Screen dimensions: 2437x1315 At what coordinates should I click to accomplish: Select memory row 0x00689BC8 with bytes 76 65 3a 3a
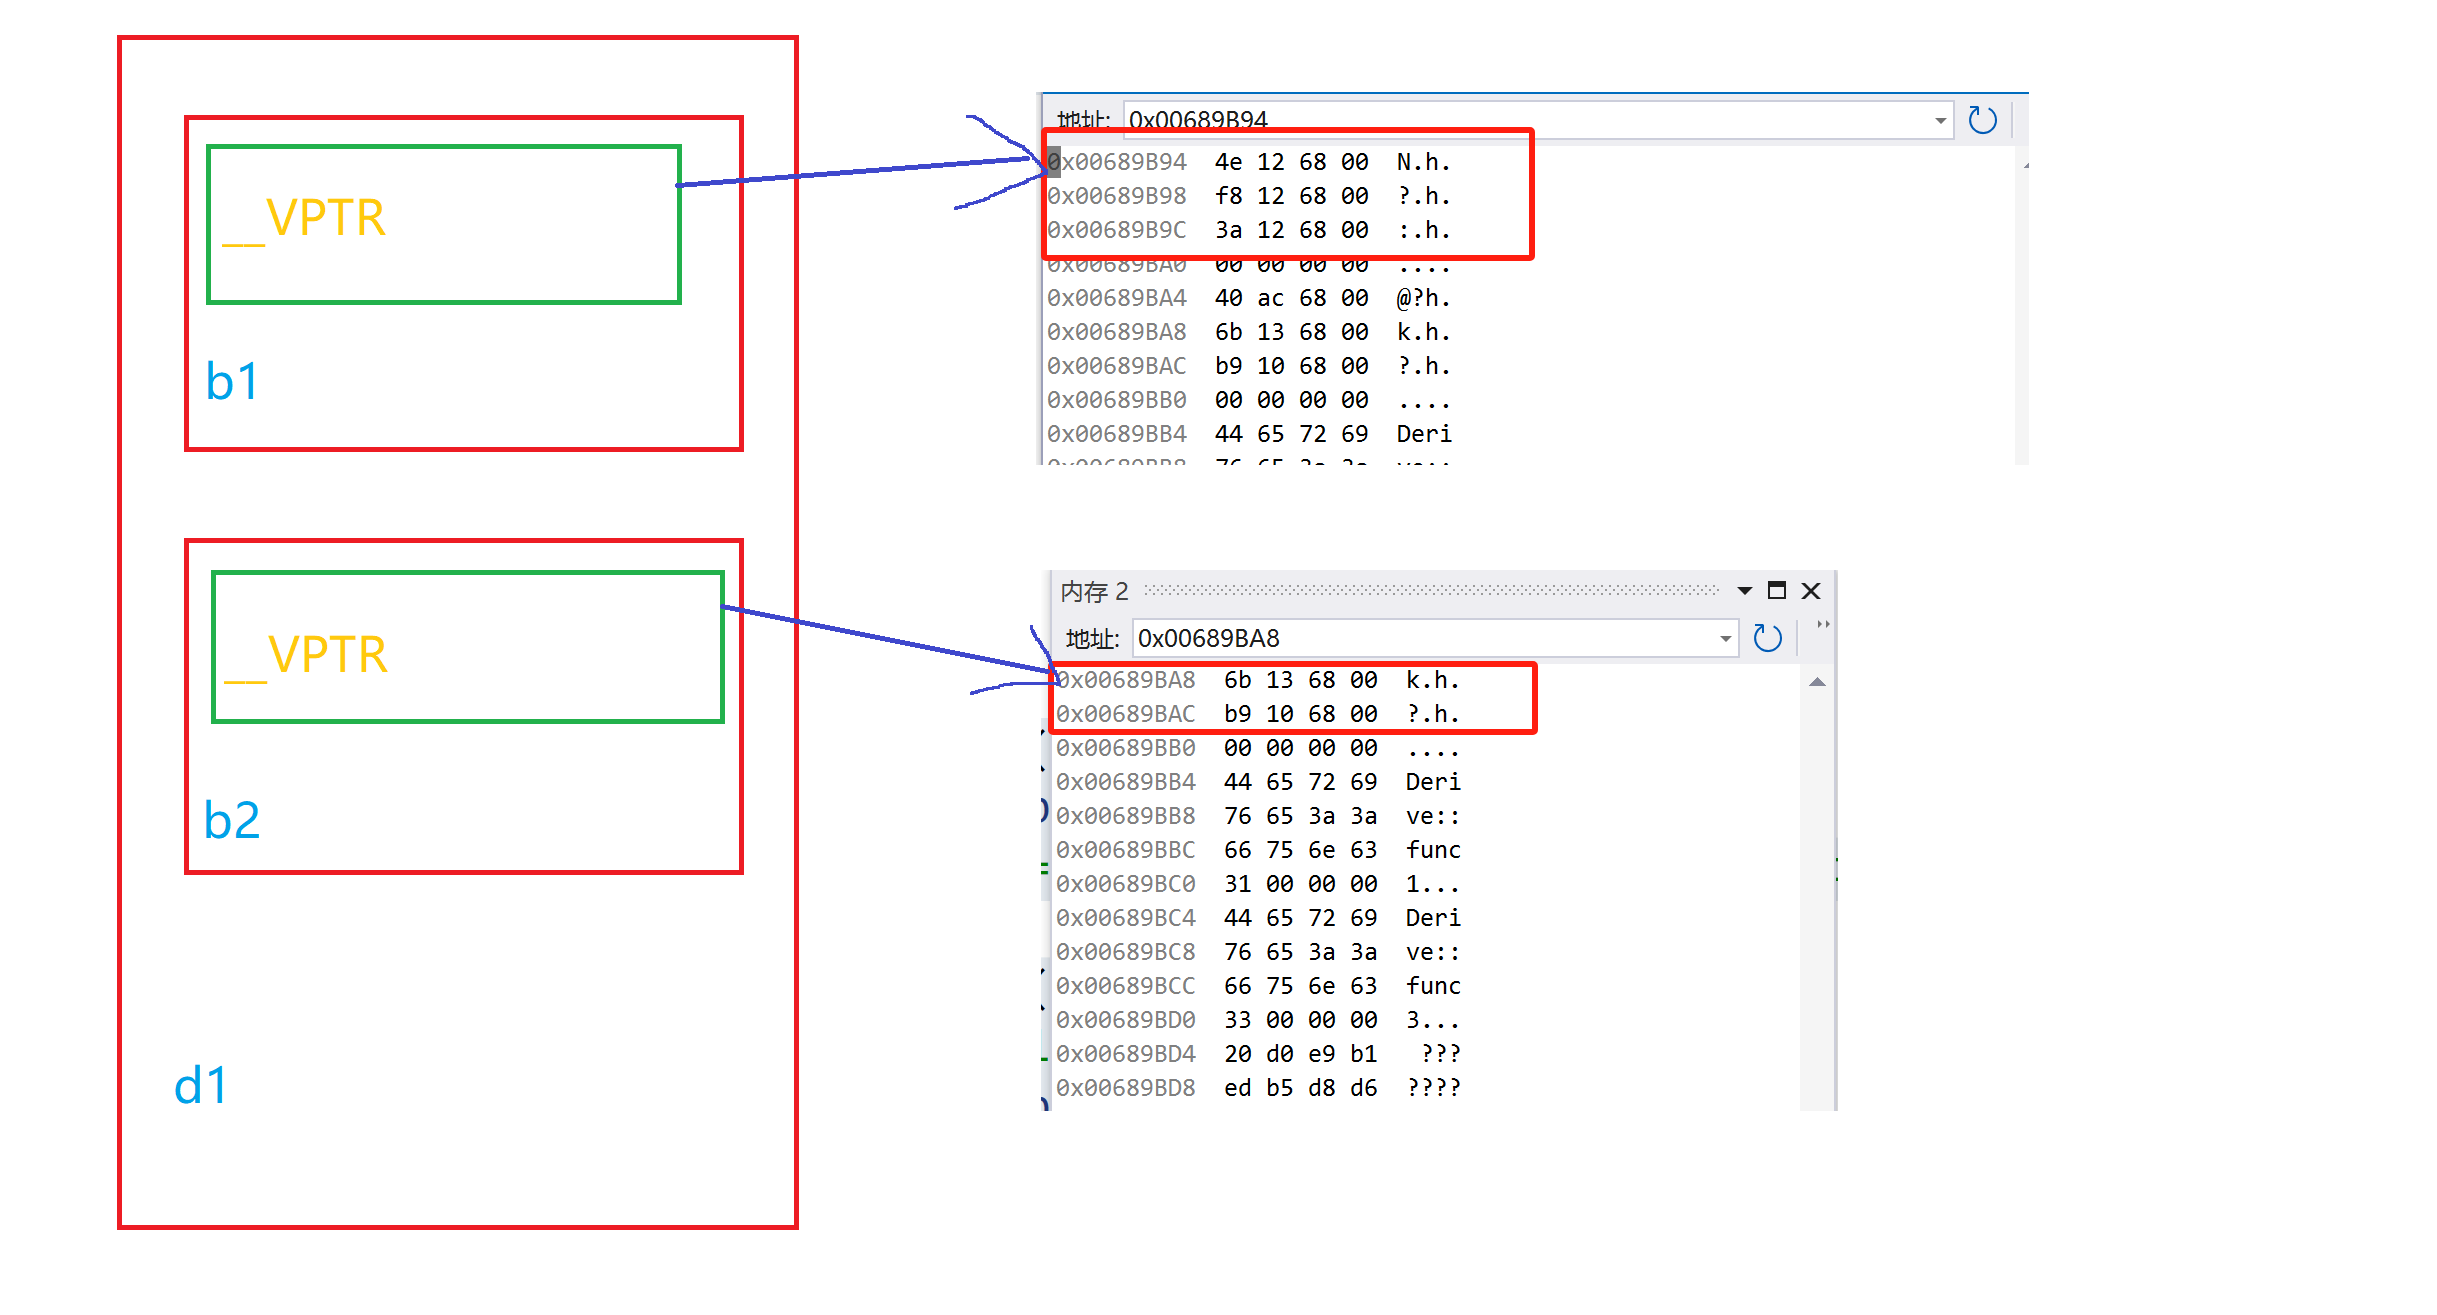[x=1258, y=952]
